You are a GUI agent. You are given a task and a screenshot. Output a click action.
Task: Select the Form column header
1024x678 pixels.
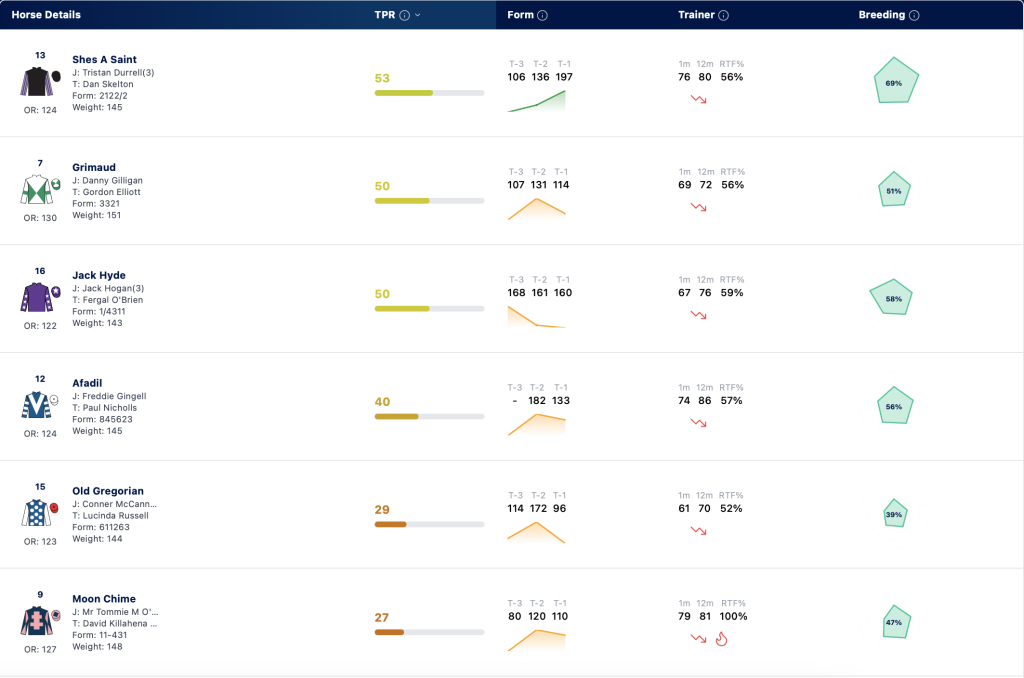point(520,15)
